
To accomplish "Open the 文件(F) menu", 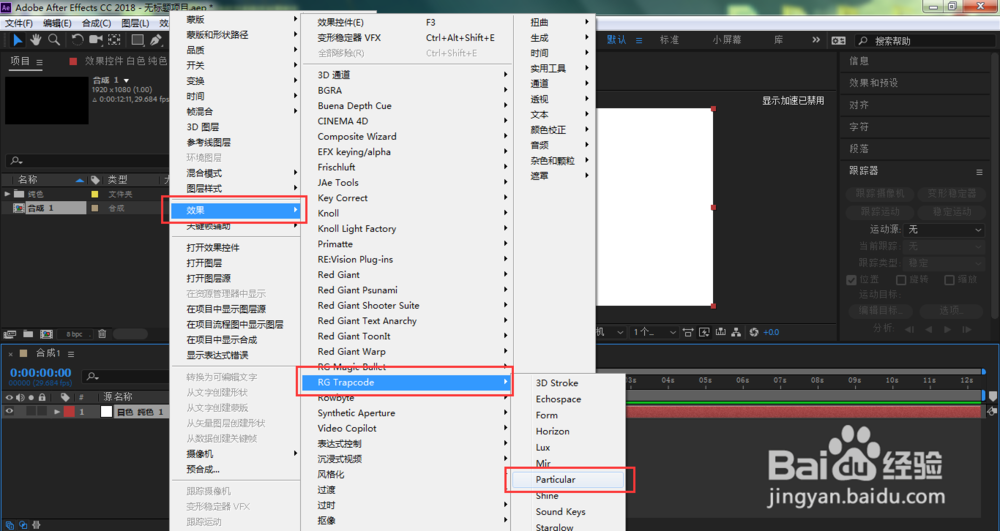I will click(19, 23).
